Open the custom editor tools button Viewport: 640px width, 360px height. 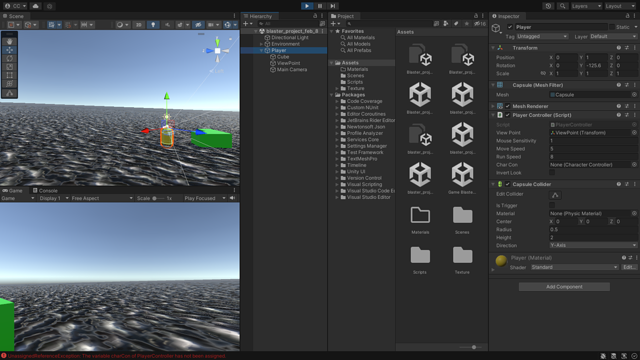9,93
